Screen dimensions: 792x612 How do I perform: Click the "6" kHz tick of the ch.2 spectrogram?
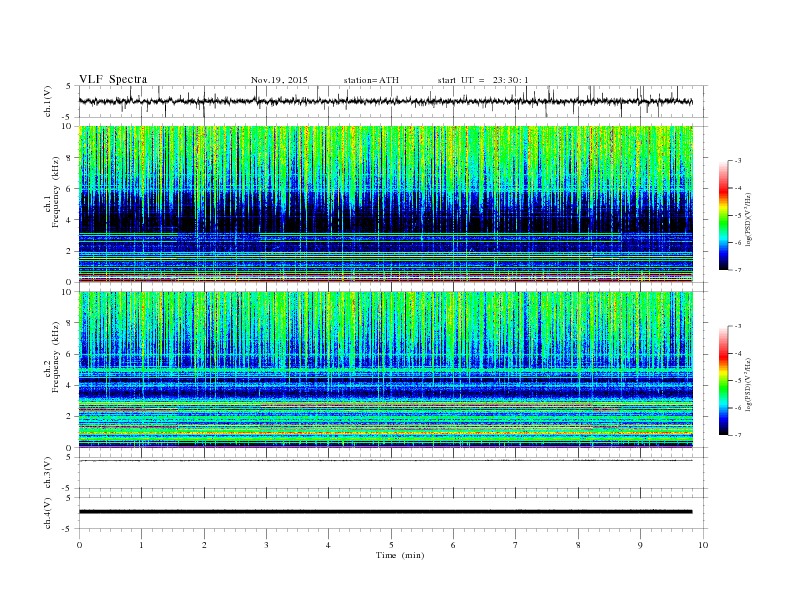click(69, 354)
